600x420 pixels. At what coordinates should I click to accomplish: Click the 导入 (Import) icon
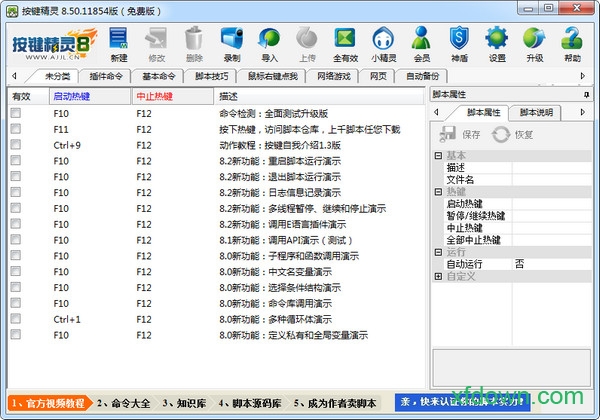point(270,42)
